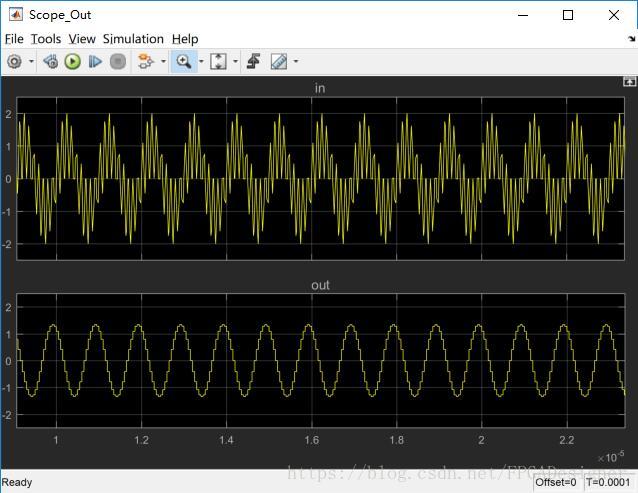Click the x-axis tick label 1.2
Viewport: 638px width, 493px height.
click(142, 440)
